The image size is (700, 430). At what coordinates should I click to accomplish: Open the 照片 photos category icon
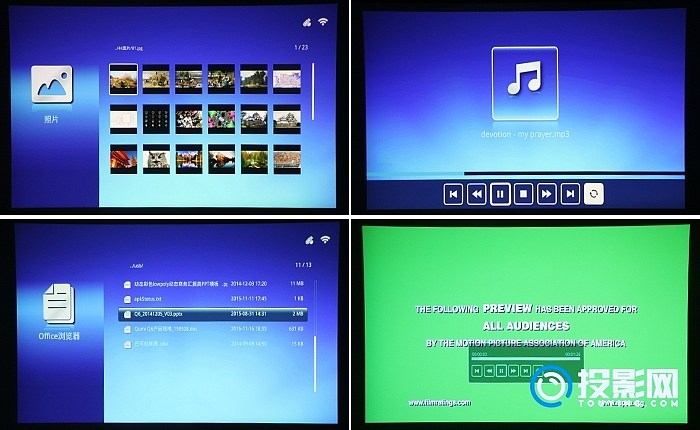point(52,84)
